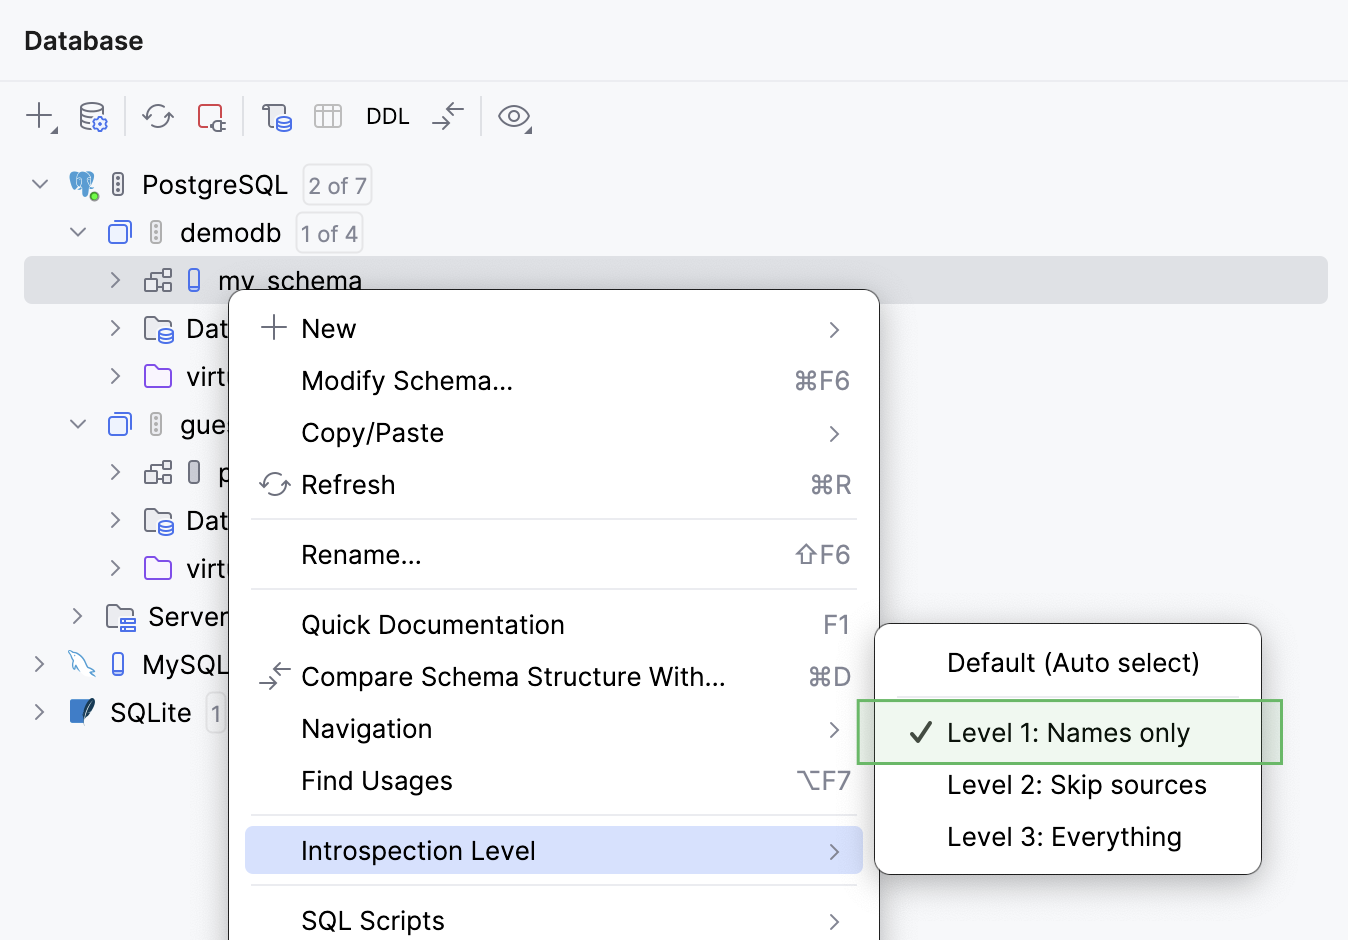Open the eye view options icon
1348x940 pixels.
514,116
